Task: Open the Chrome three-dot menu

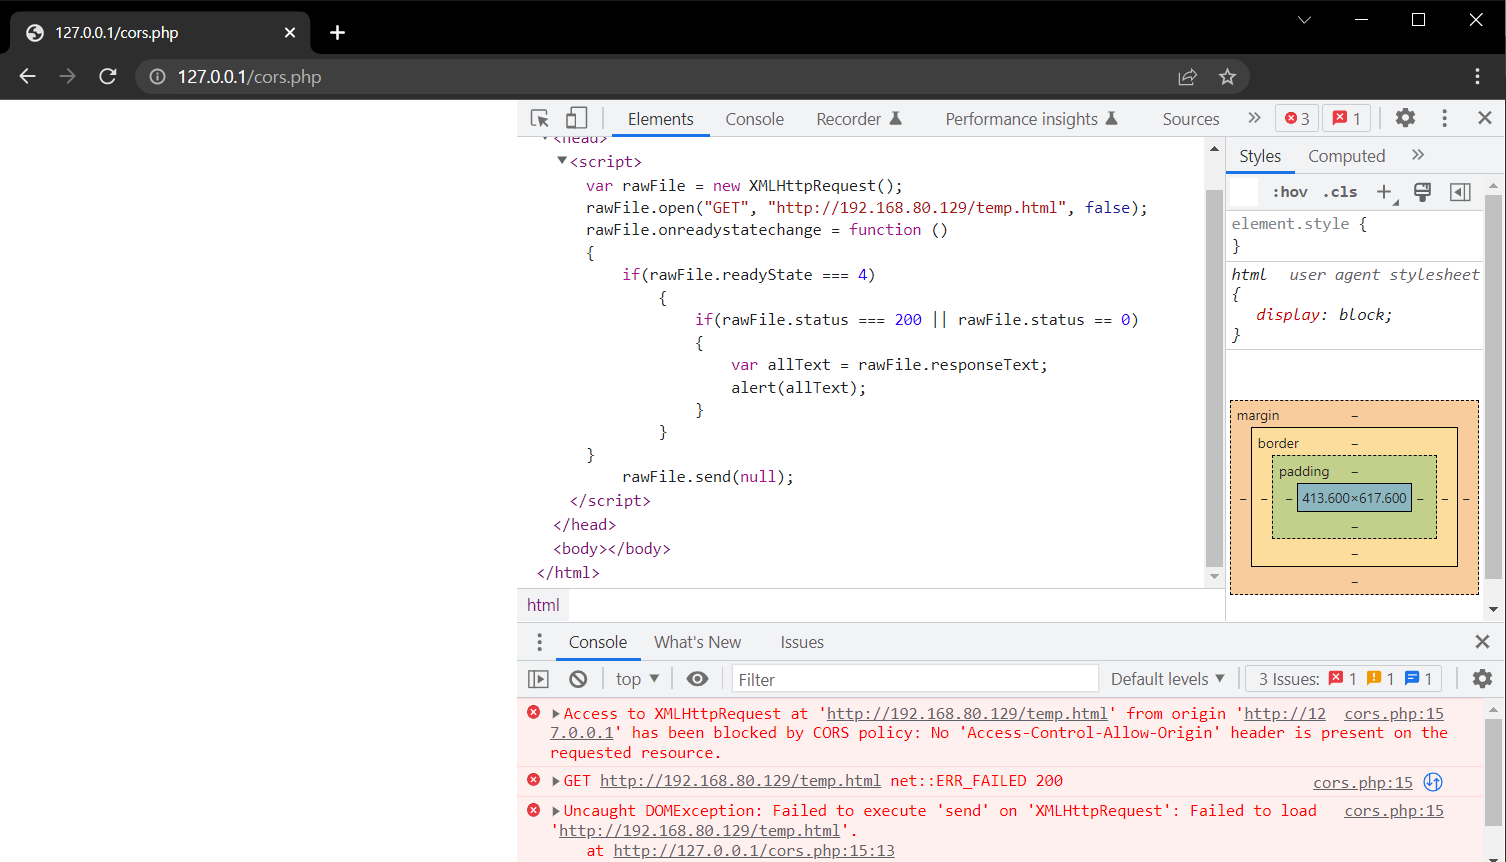Action: coord(1477,76)
